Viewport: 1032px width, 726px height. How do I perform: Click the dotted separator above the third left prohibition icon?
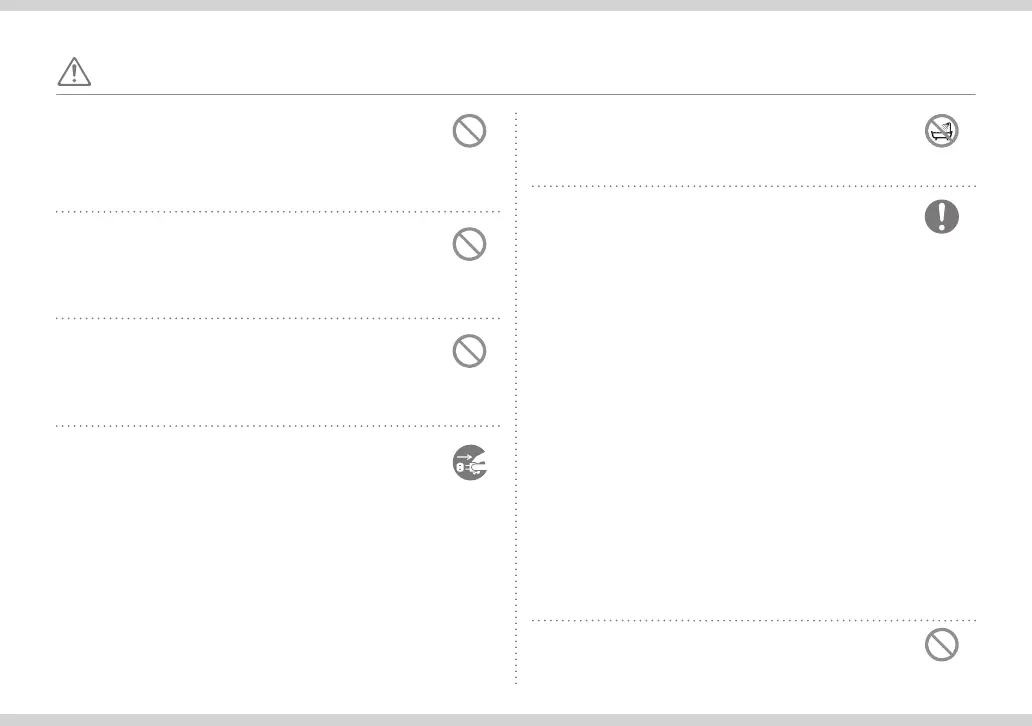click(278, 319)
